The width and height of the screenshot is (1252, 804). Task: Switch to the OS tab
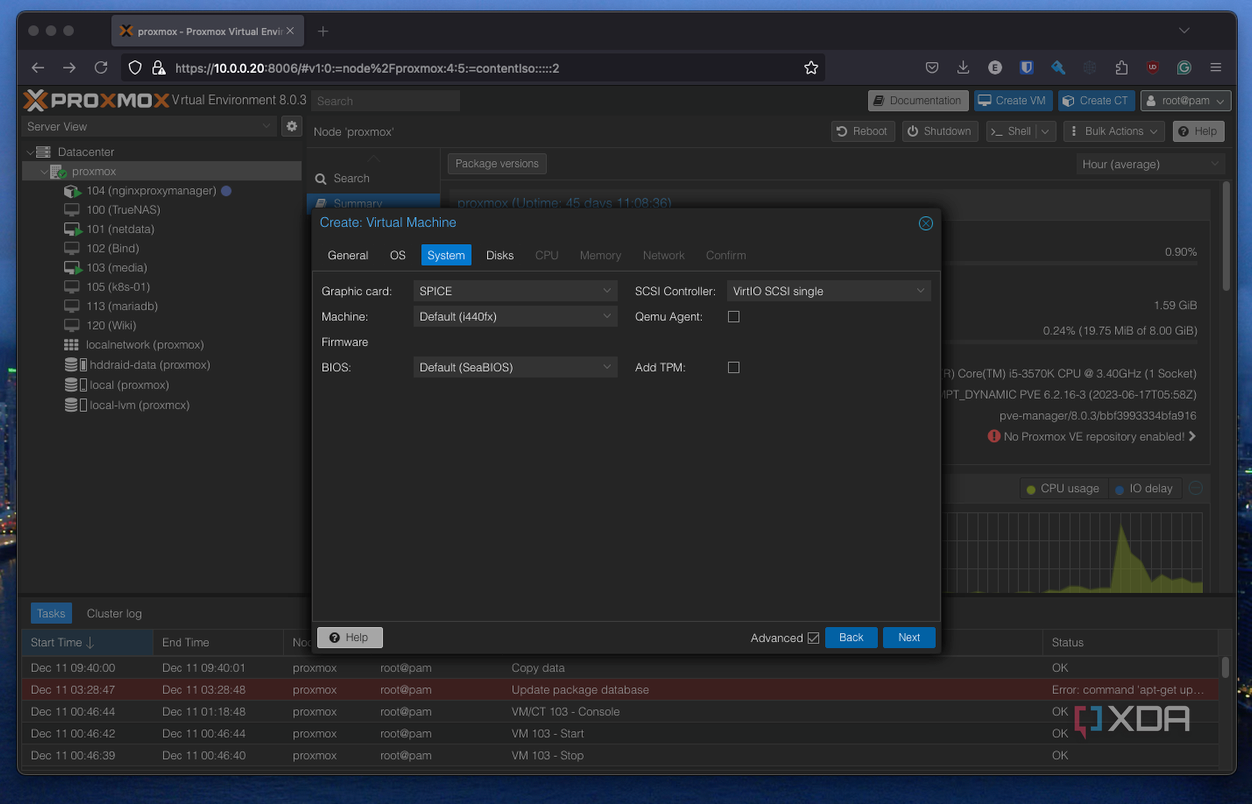[398, 255]
